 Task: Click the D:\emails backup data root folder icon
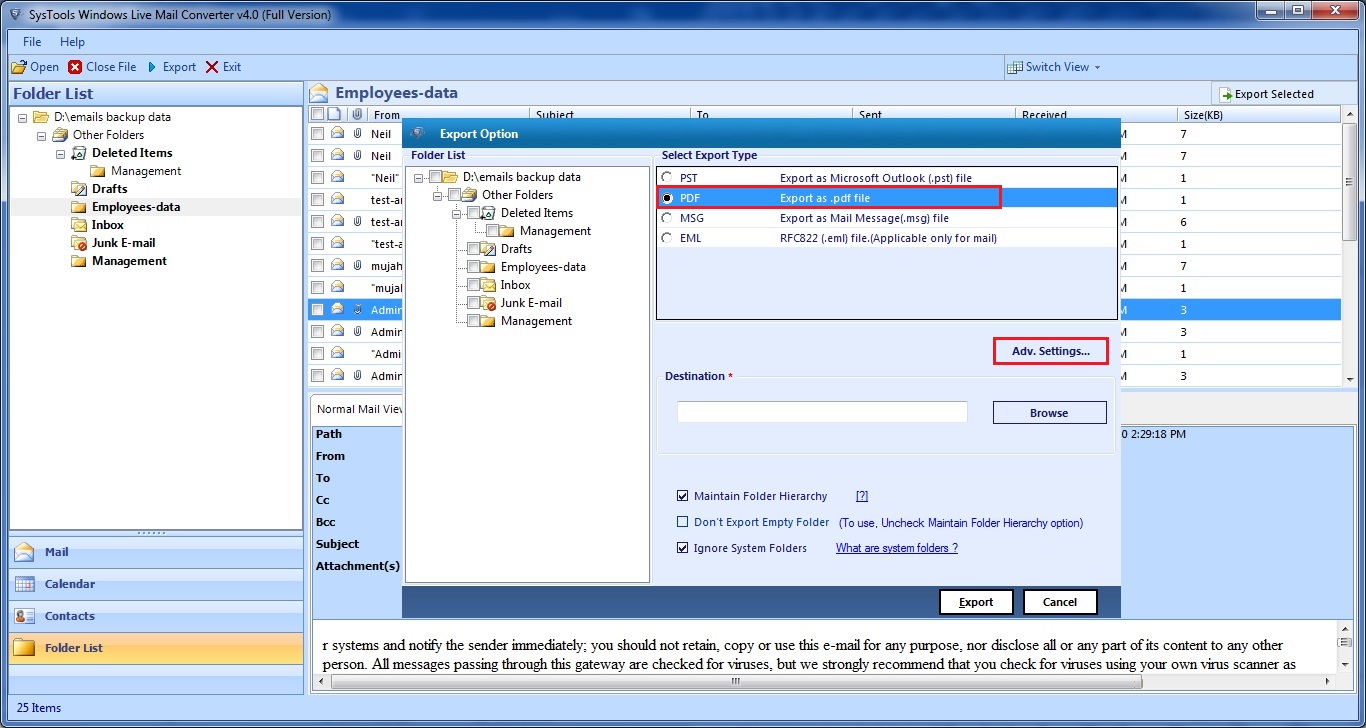click(41, 117)
